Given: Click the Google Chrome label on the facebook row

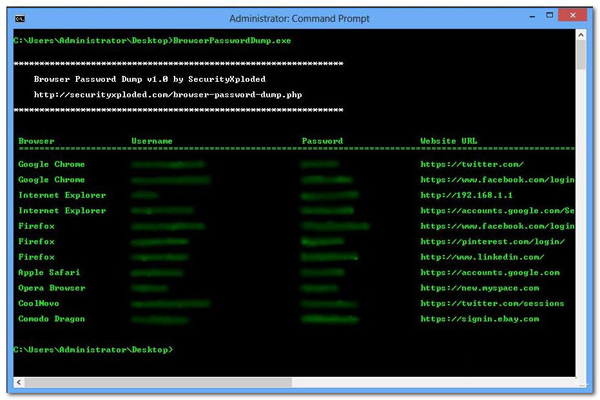Looking at the screenshot, I should point(52,180).
